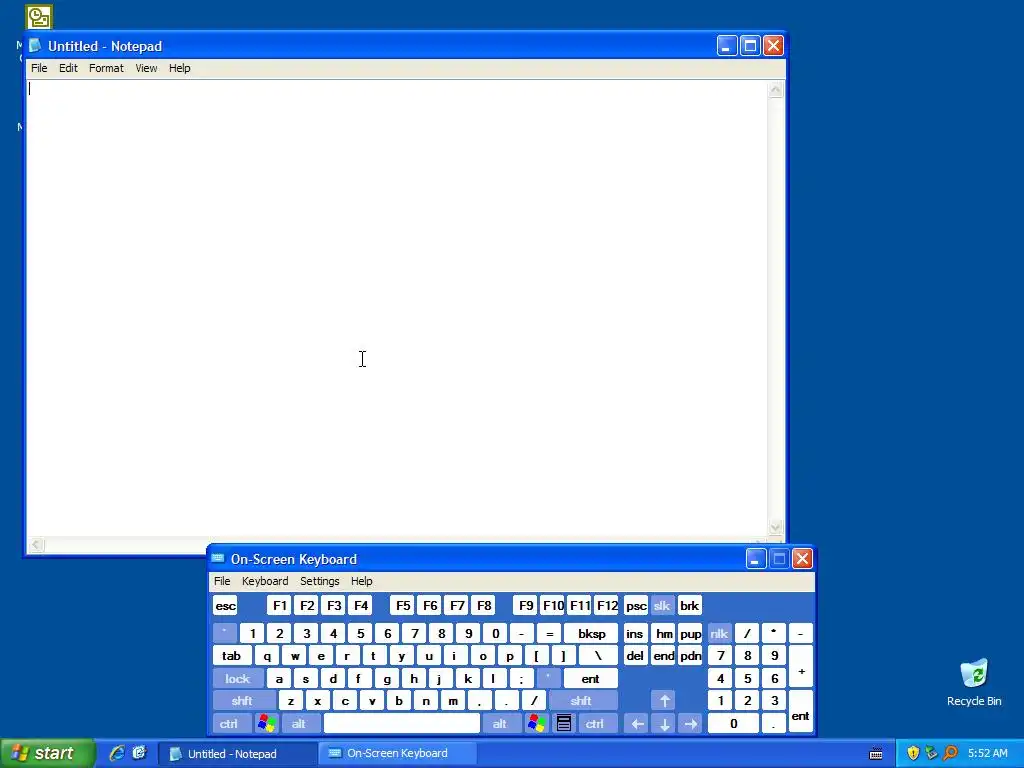Click the taskbar clock showing 5:52 AM

987,753
